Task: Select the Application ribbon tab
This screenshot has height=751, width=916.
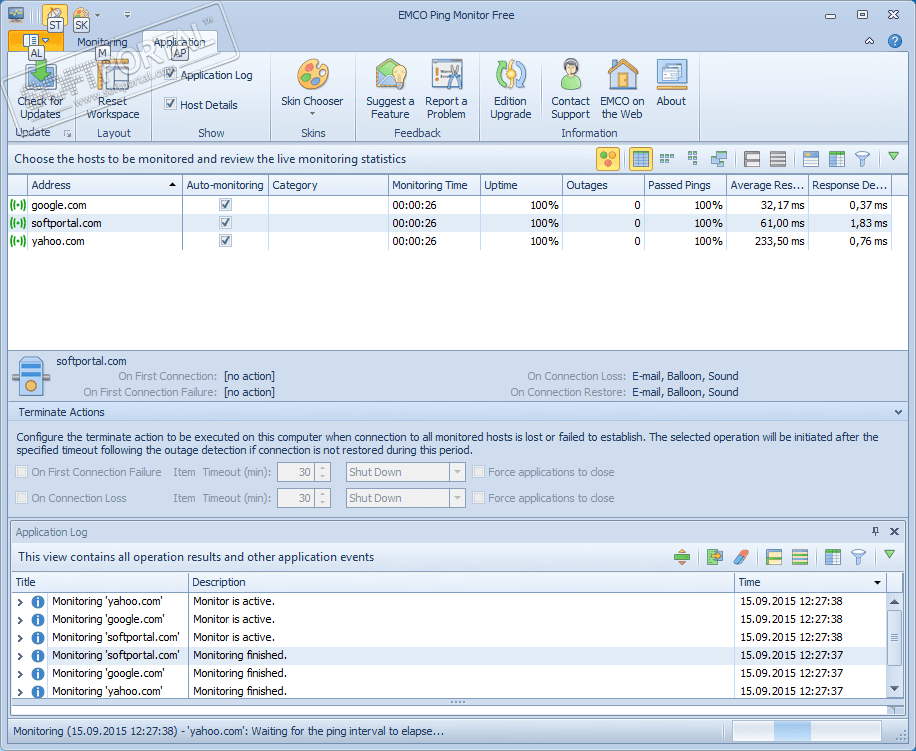Action: click(179, 42)
